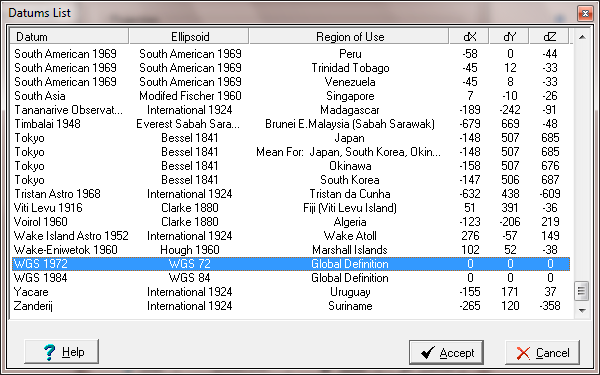Screen dimensions: 600x375
Task: Click the dZ column header
Action: pos(549,37)
